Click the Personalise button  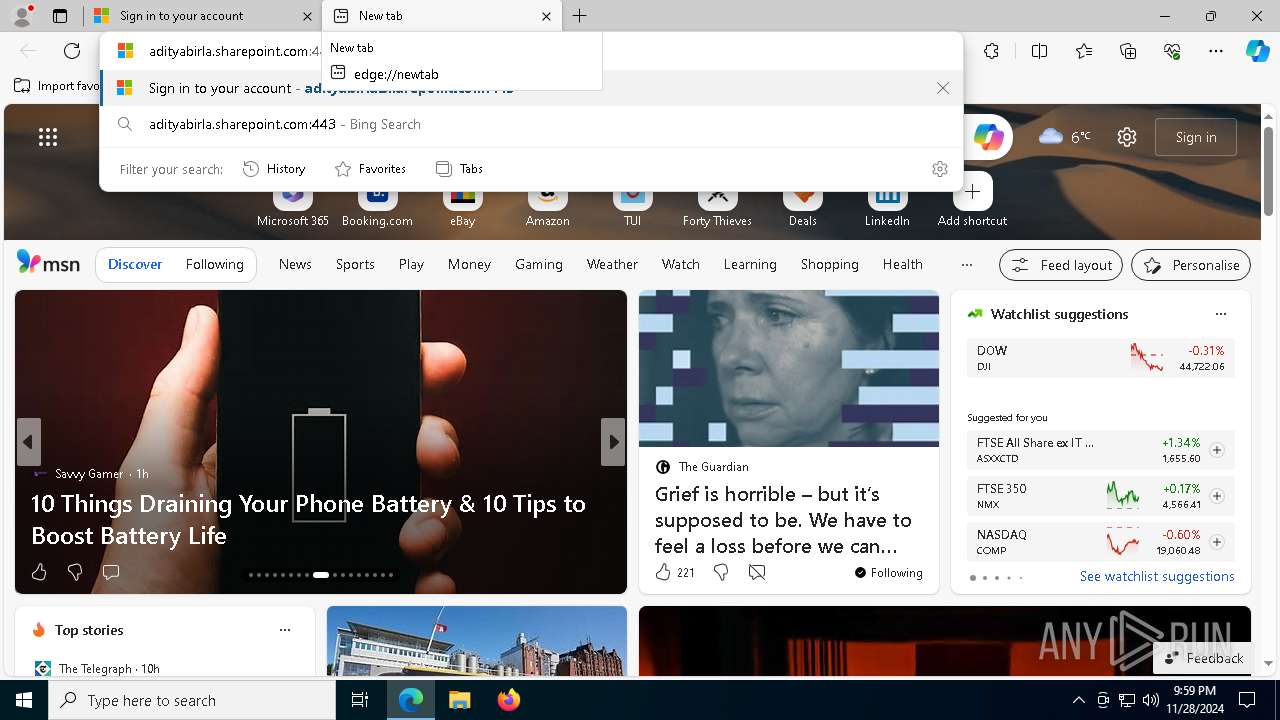[1191, 265]
